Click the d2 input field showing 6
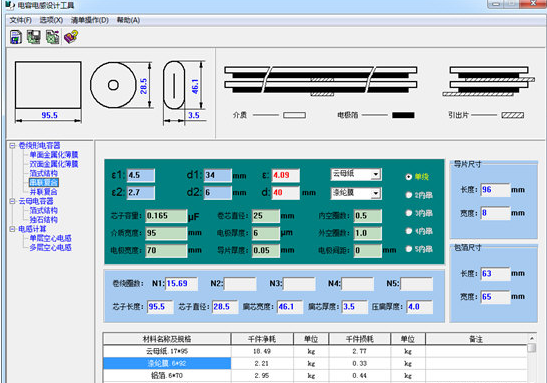Image resolution: width=547 pixels, height=383 pixels. (218, 193)
